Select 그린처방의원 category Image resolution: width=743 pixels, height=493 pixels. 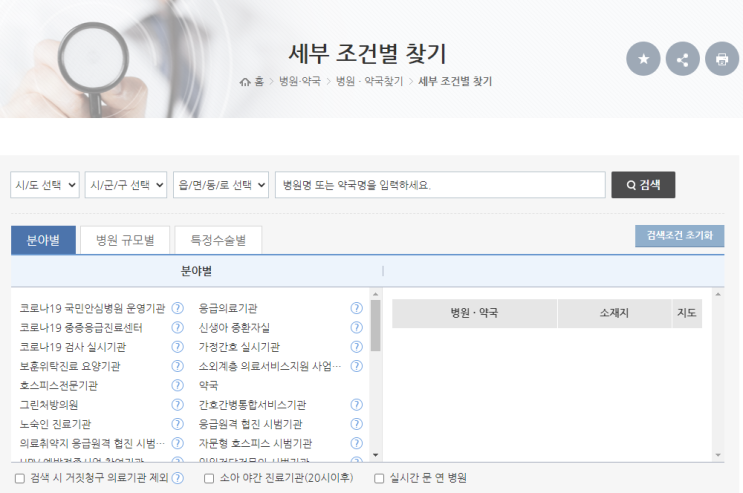click(x=49, y=405)
